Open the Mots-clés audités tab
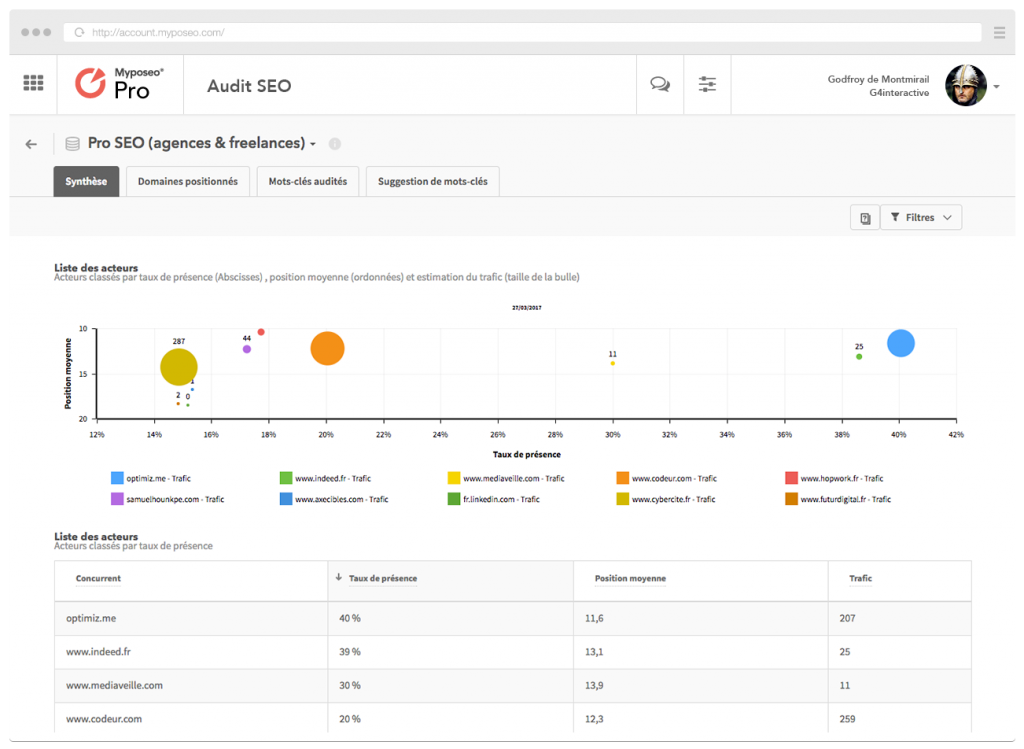Viewport: 1024px width, 749px height. click(308, 182)
